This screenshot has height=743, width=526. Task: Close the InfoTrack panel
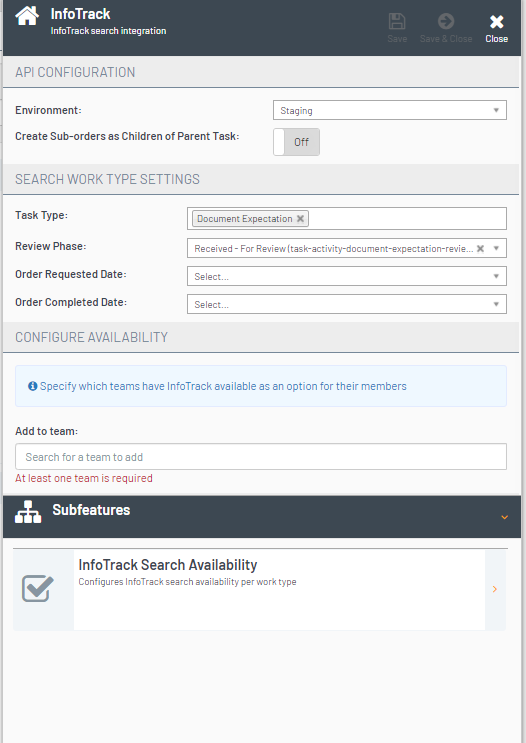coord(496,28)
